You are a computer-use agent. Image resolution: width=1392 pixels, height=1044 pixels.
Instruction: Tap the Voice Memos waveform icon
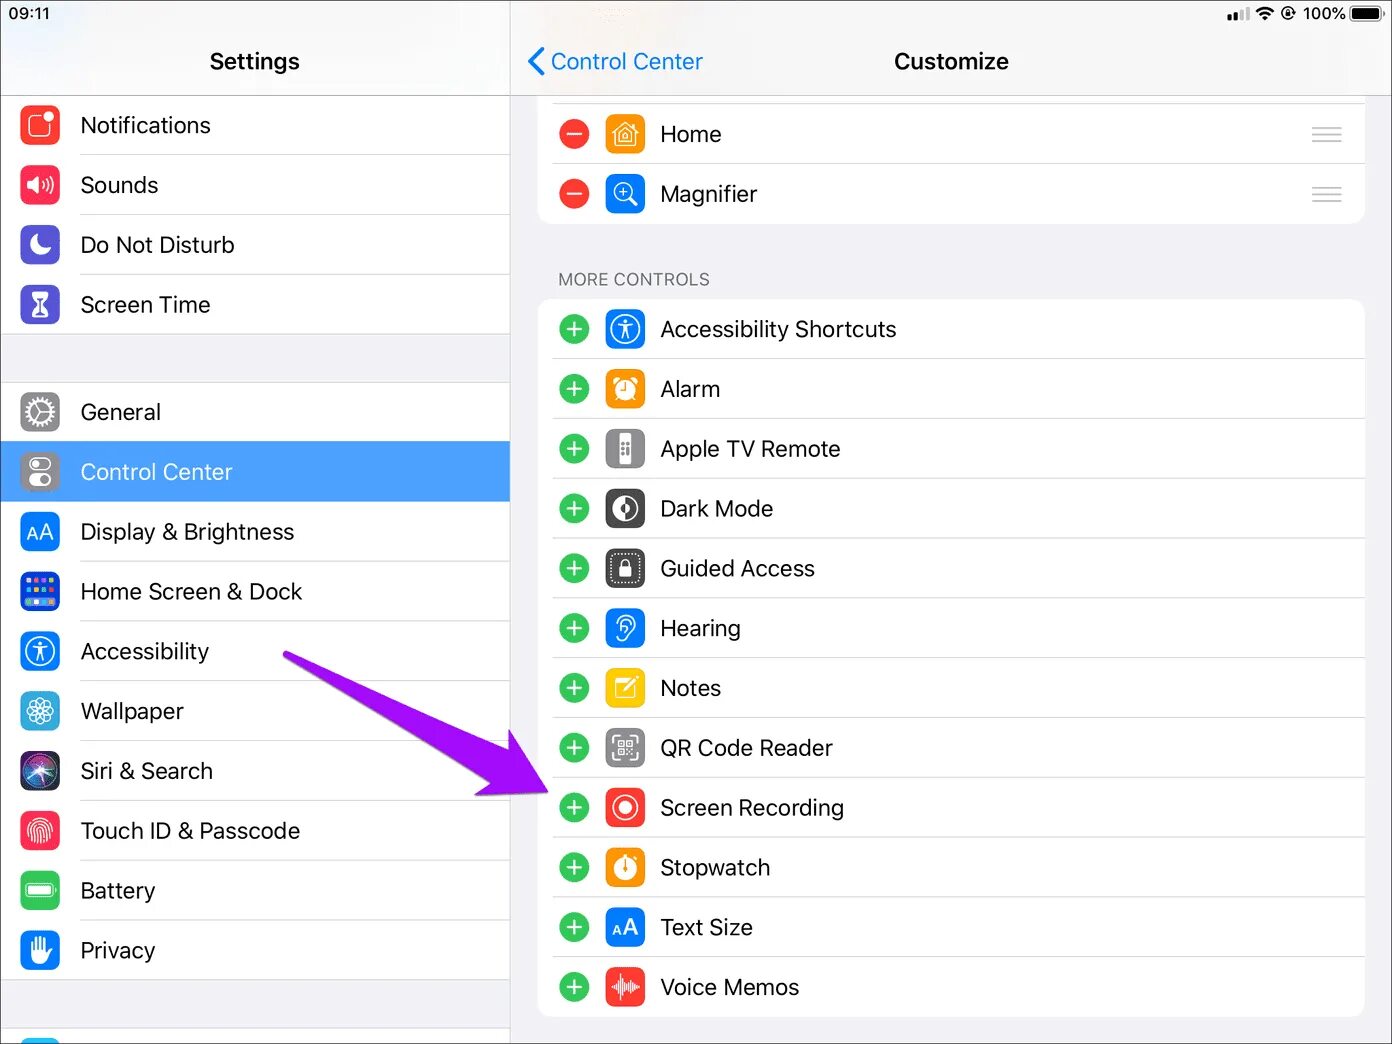pyautogui.click(x=625, y=987)
